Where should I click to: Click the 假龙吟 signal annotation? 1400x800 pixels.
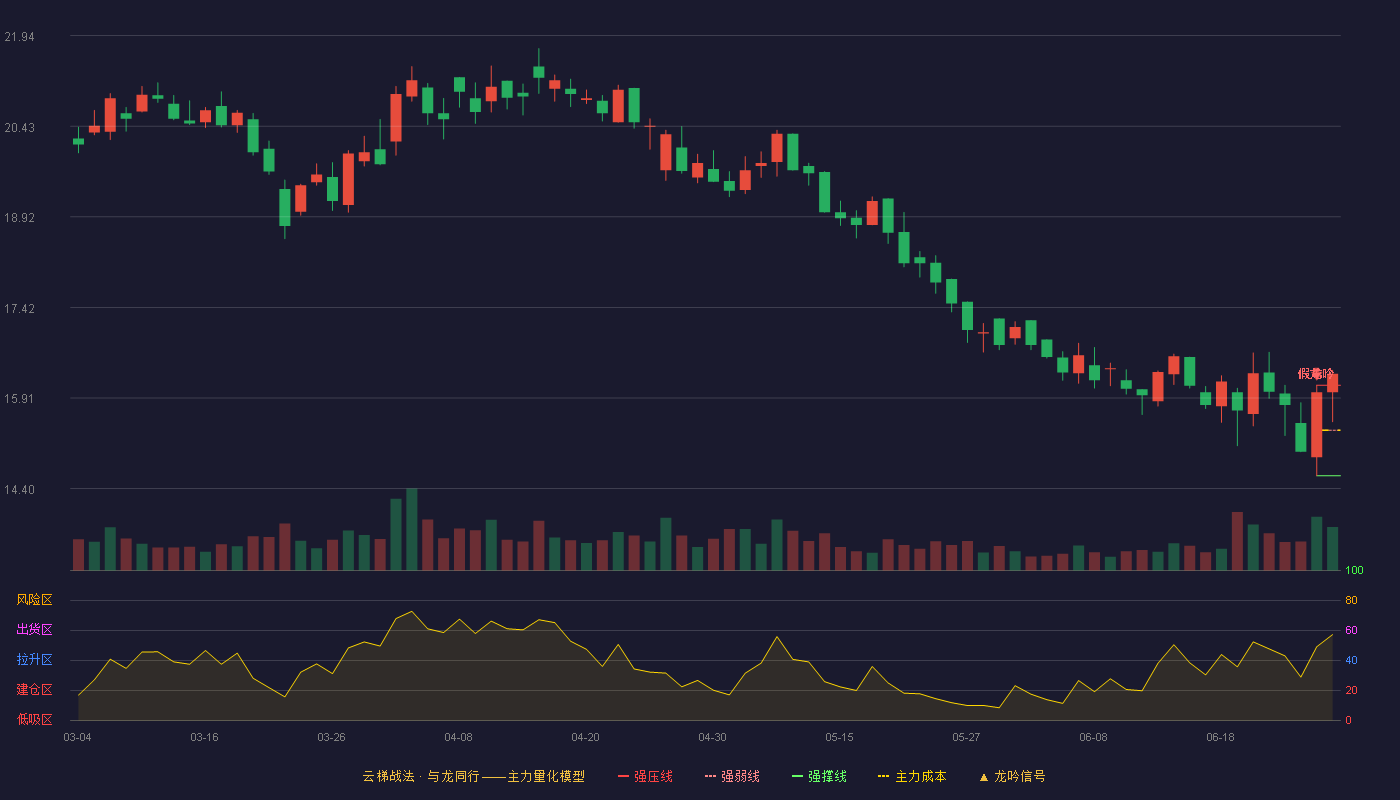point(1316,373)
